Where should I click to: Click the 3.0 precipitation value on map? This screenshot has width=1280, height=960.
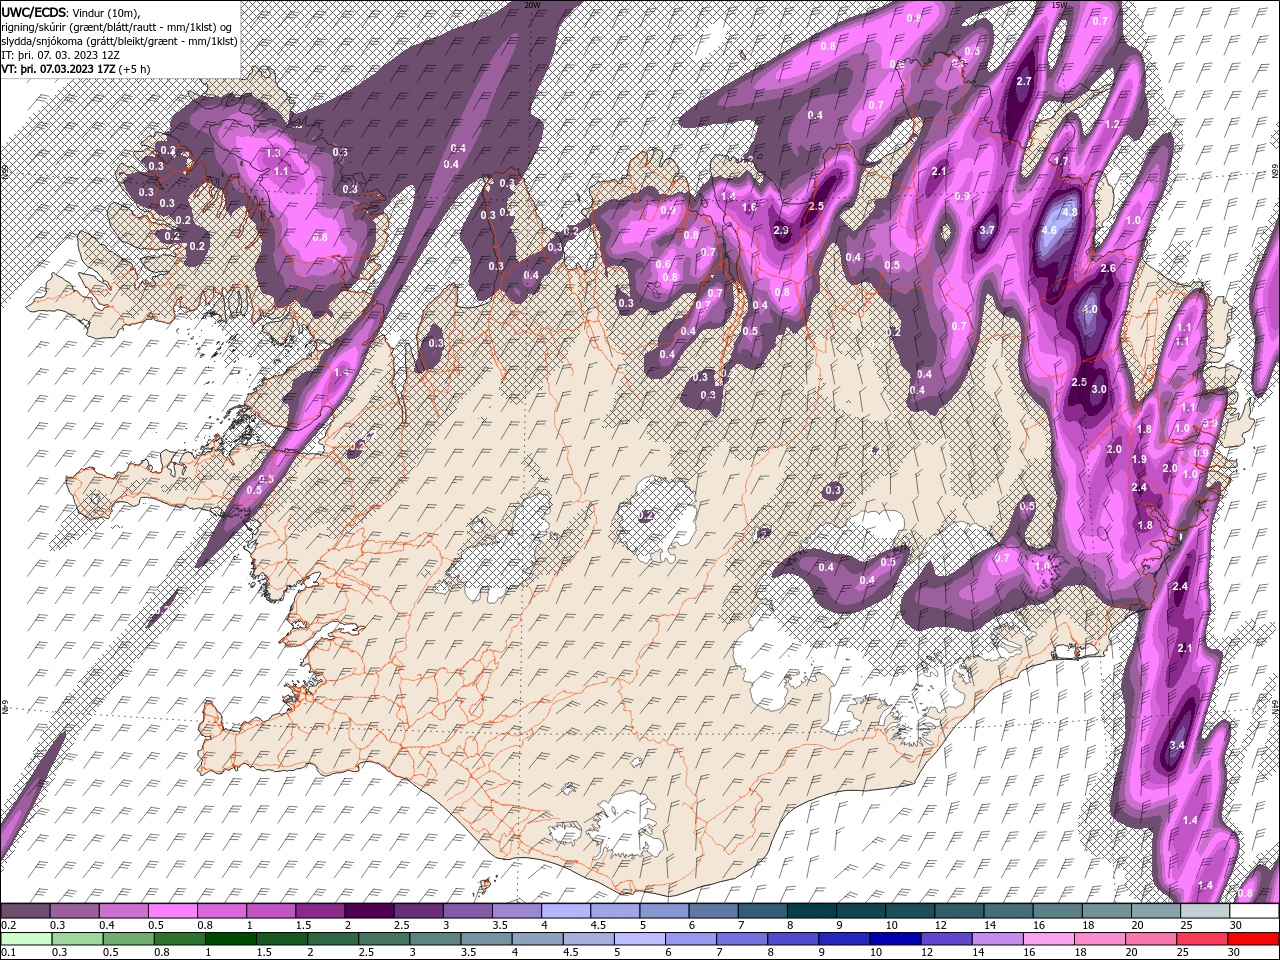(x=1099, y=389)
